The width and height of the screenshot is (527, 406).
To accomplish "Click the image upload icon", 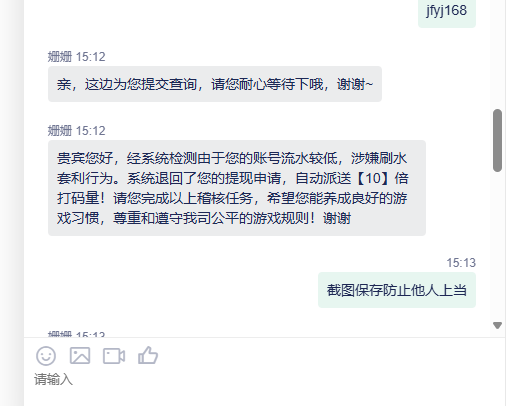I will click(x=80, y=356).
